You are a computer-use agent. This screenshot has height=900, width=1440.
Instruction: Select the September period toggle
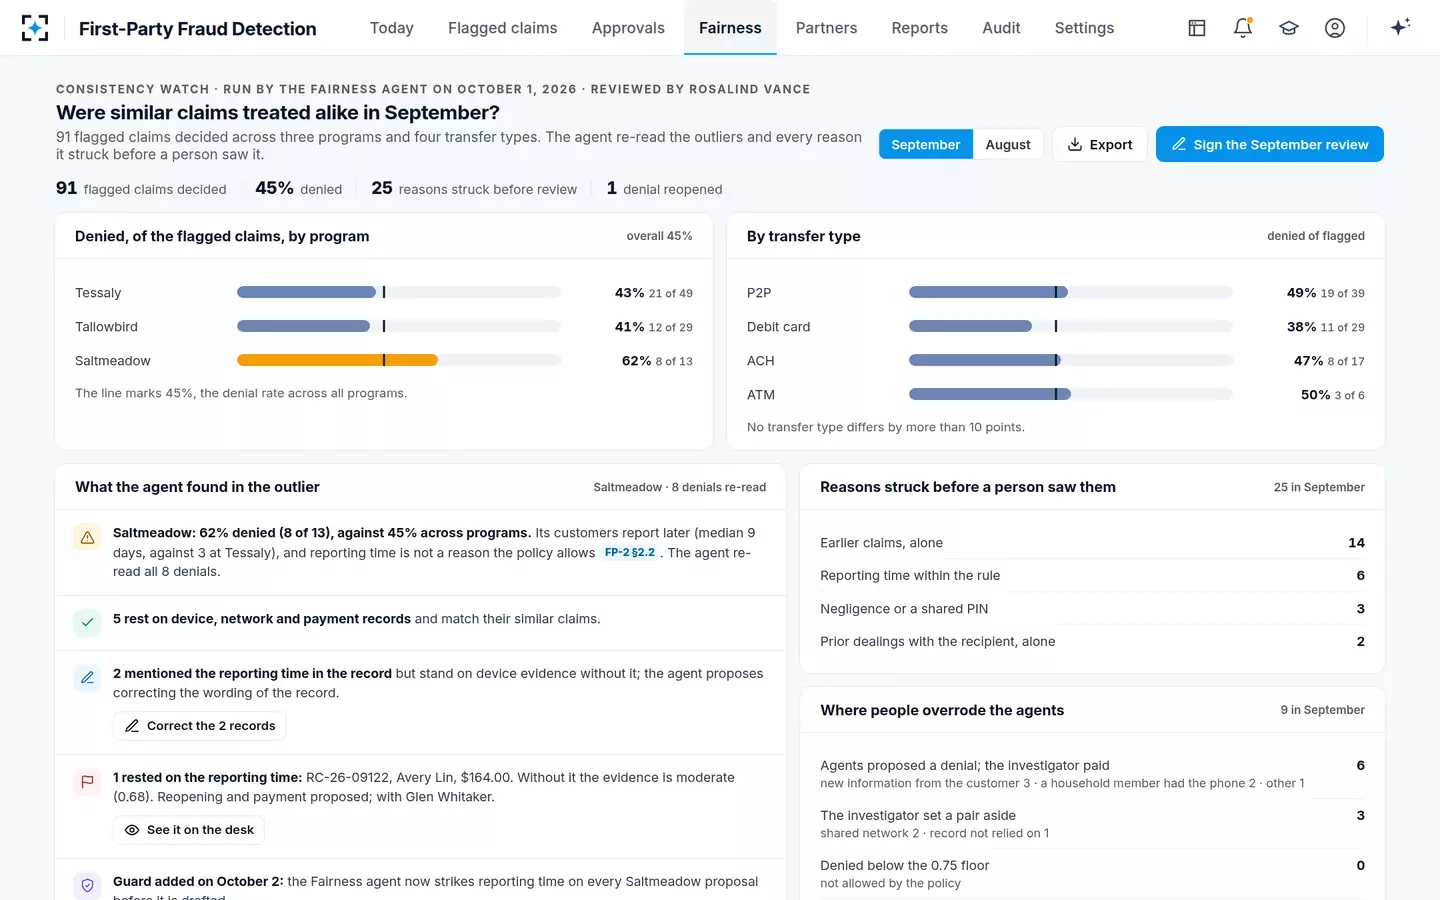coord(925,144)
